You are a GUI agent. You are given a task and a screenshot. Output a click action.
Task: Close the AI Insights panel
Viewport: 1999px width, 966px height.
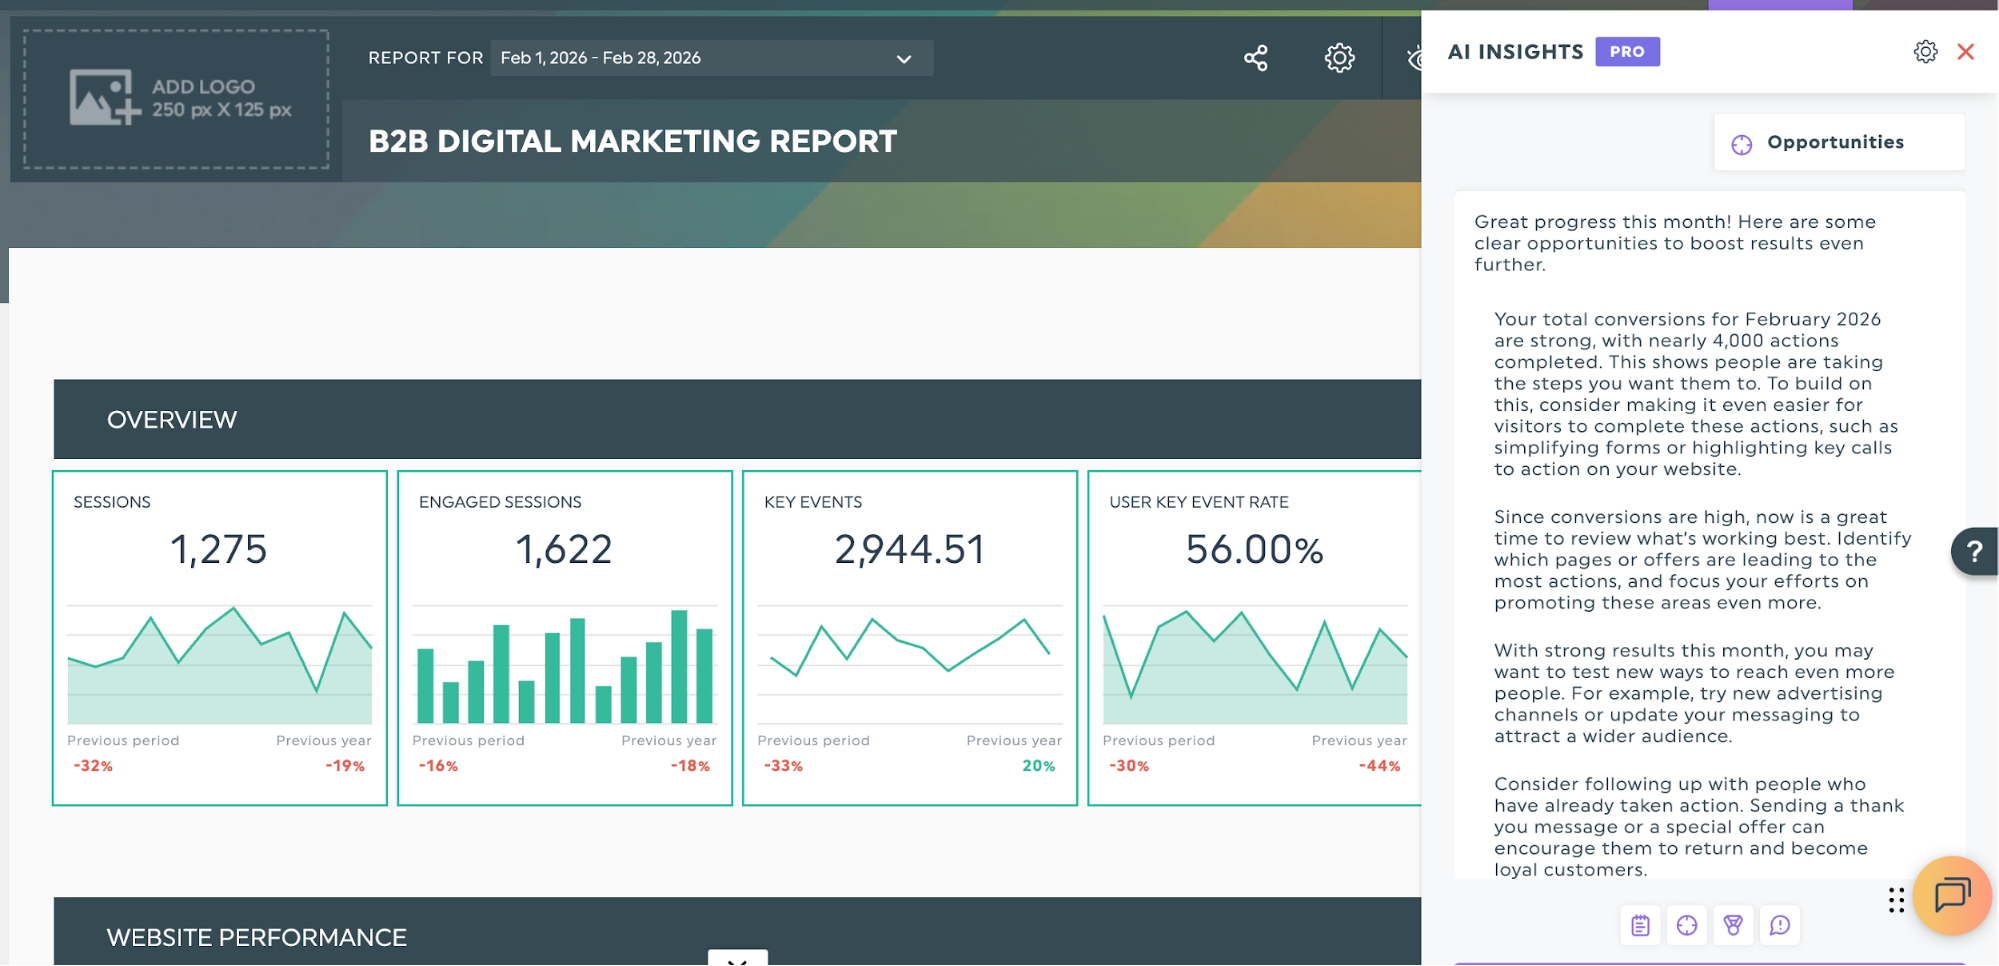(1965, 52)
